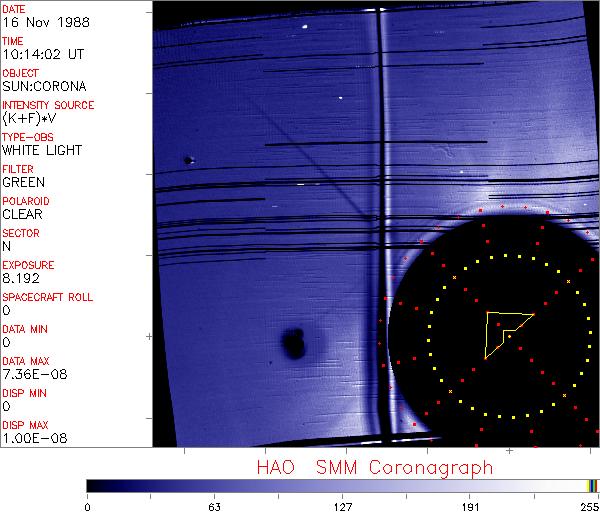Image resolution: width=600 pixels, height=512 pixels.
Task: Click the "HAO SMM Coronagraph" title
Action: click(x=375, y=468)
